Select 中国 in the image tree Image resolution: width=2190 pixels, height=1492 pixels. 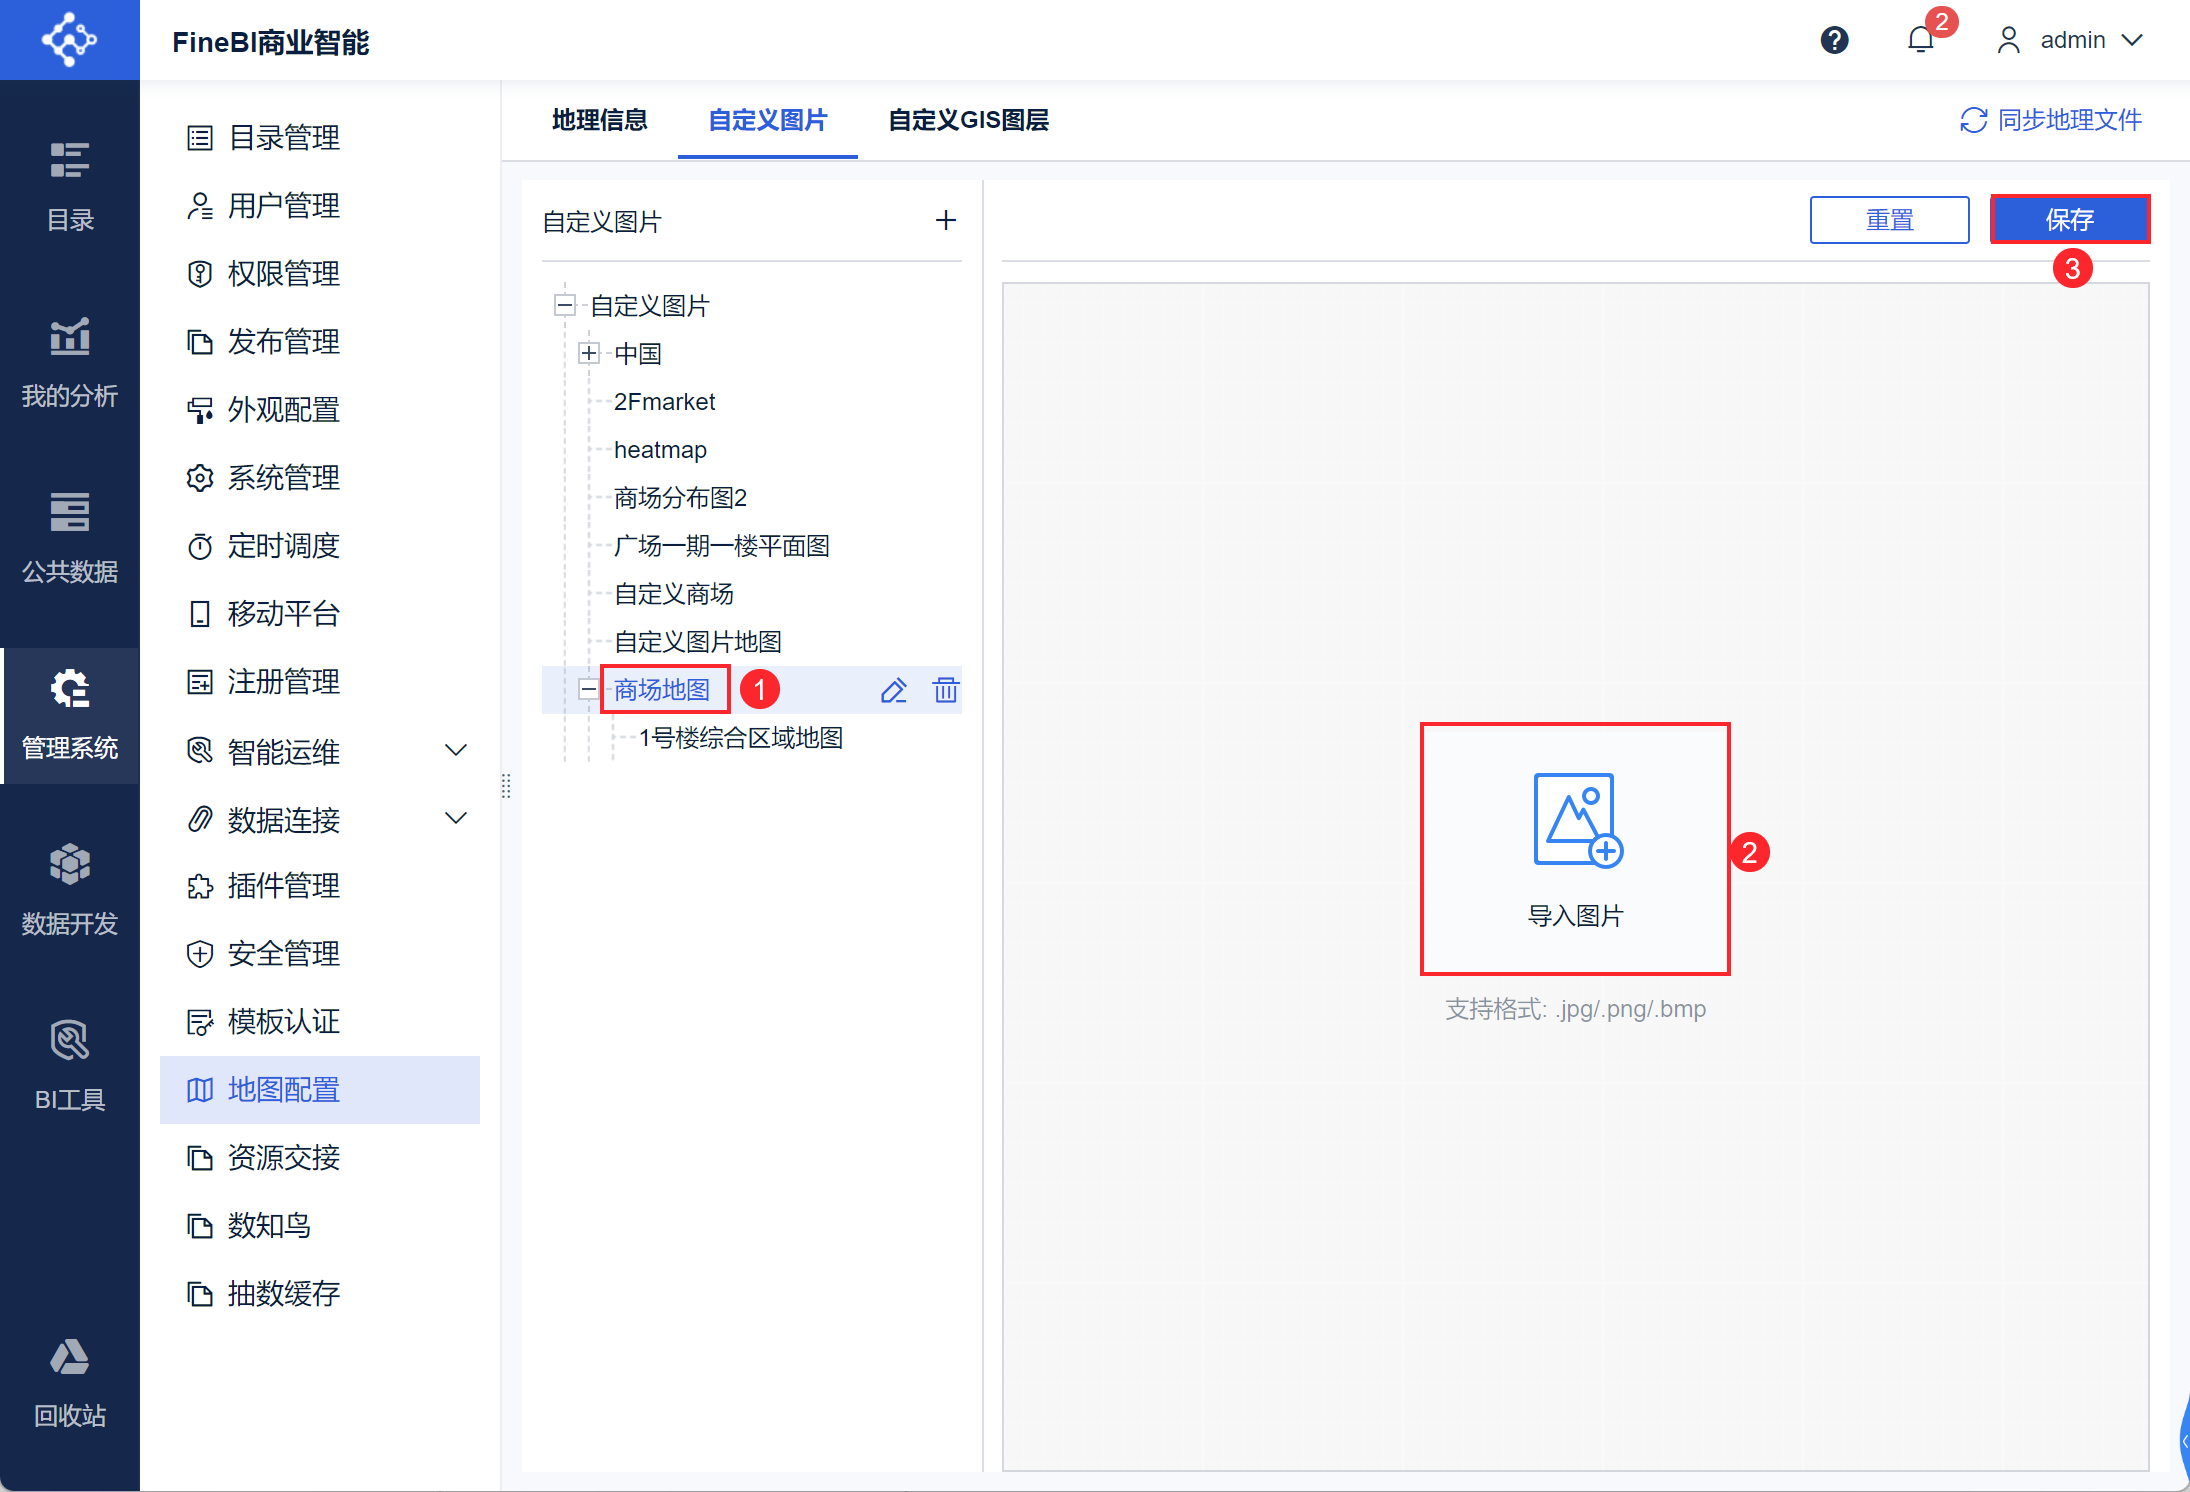click(637, 354)
